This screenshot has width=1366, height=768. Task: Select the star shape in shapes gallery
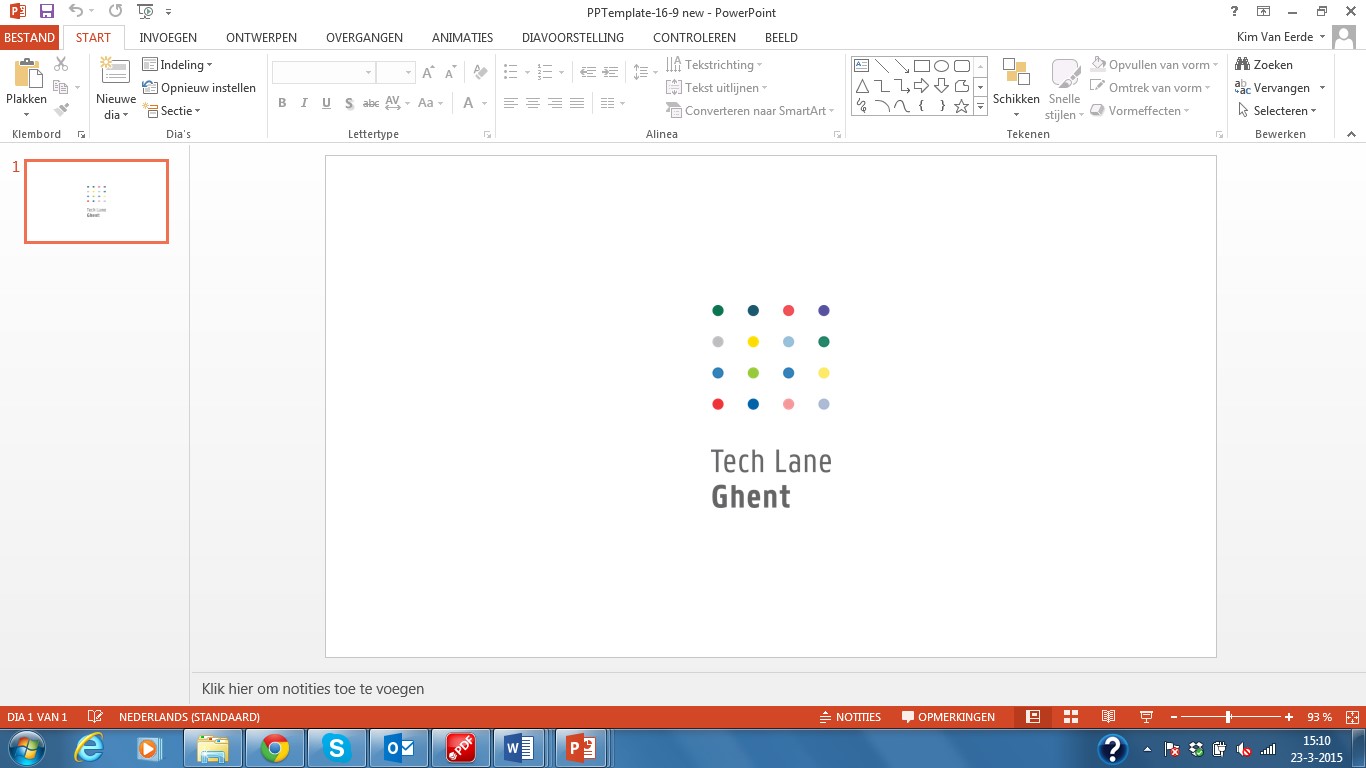click(961, 106)
